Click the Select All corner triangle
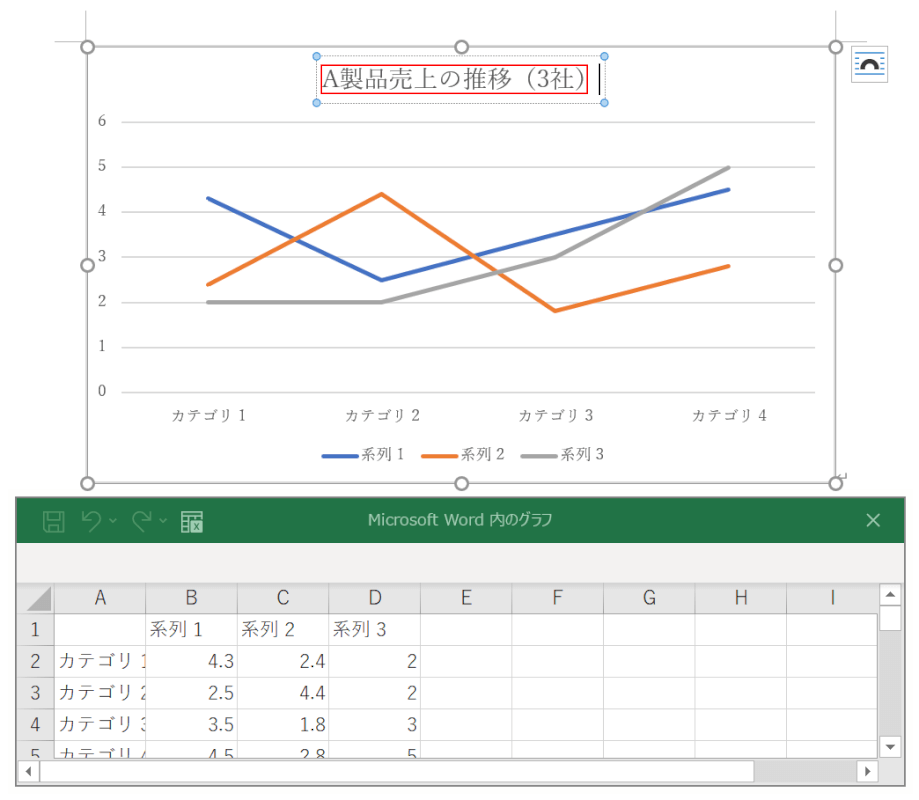919x800 pixels. [x=38, y=599]
